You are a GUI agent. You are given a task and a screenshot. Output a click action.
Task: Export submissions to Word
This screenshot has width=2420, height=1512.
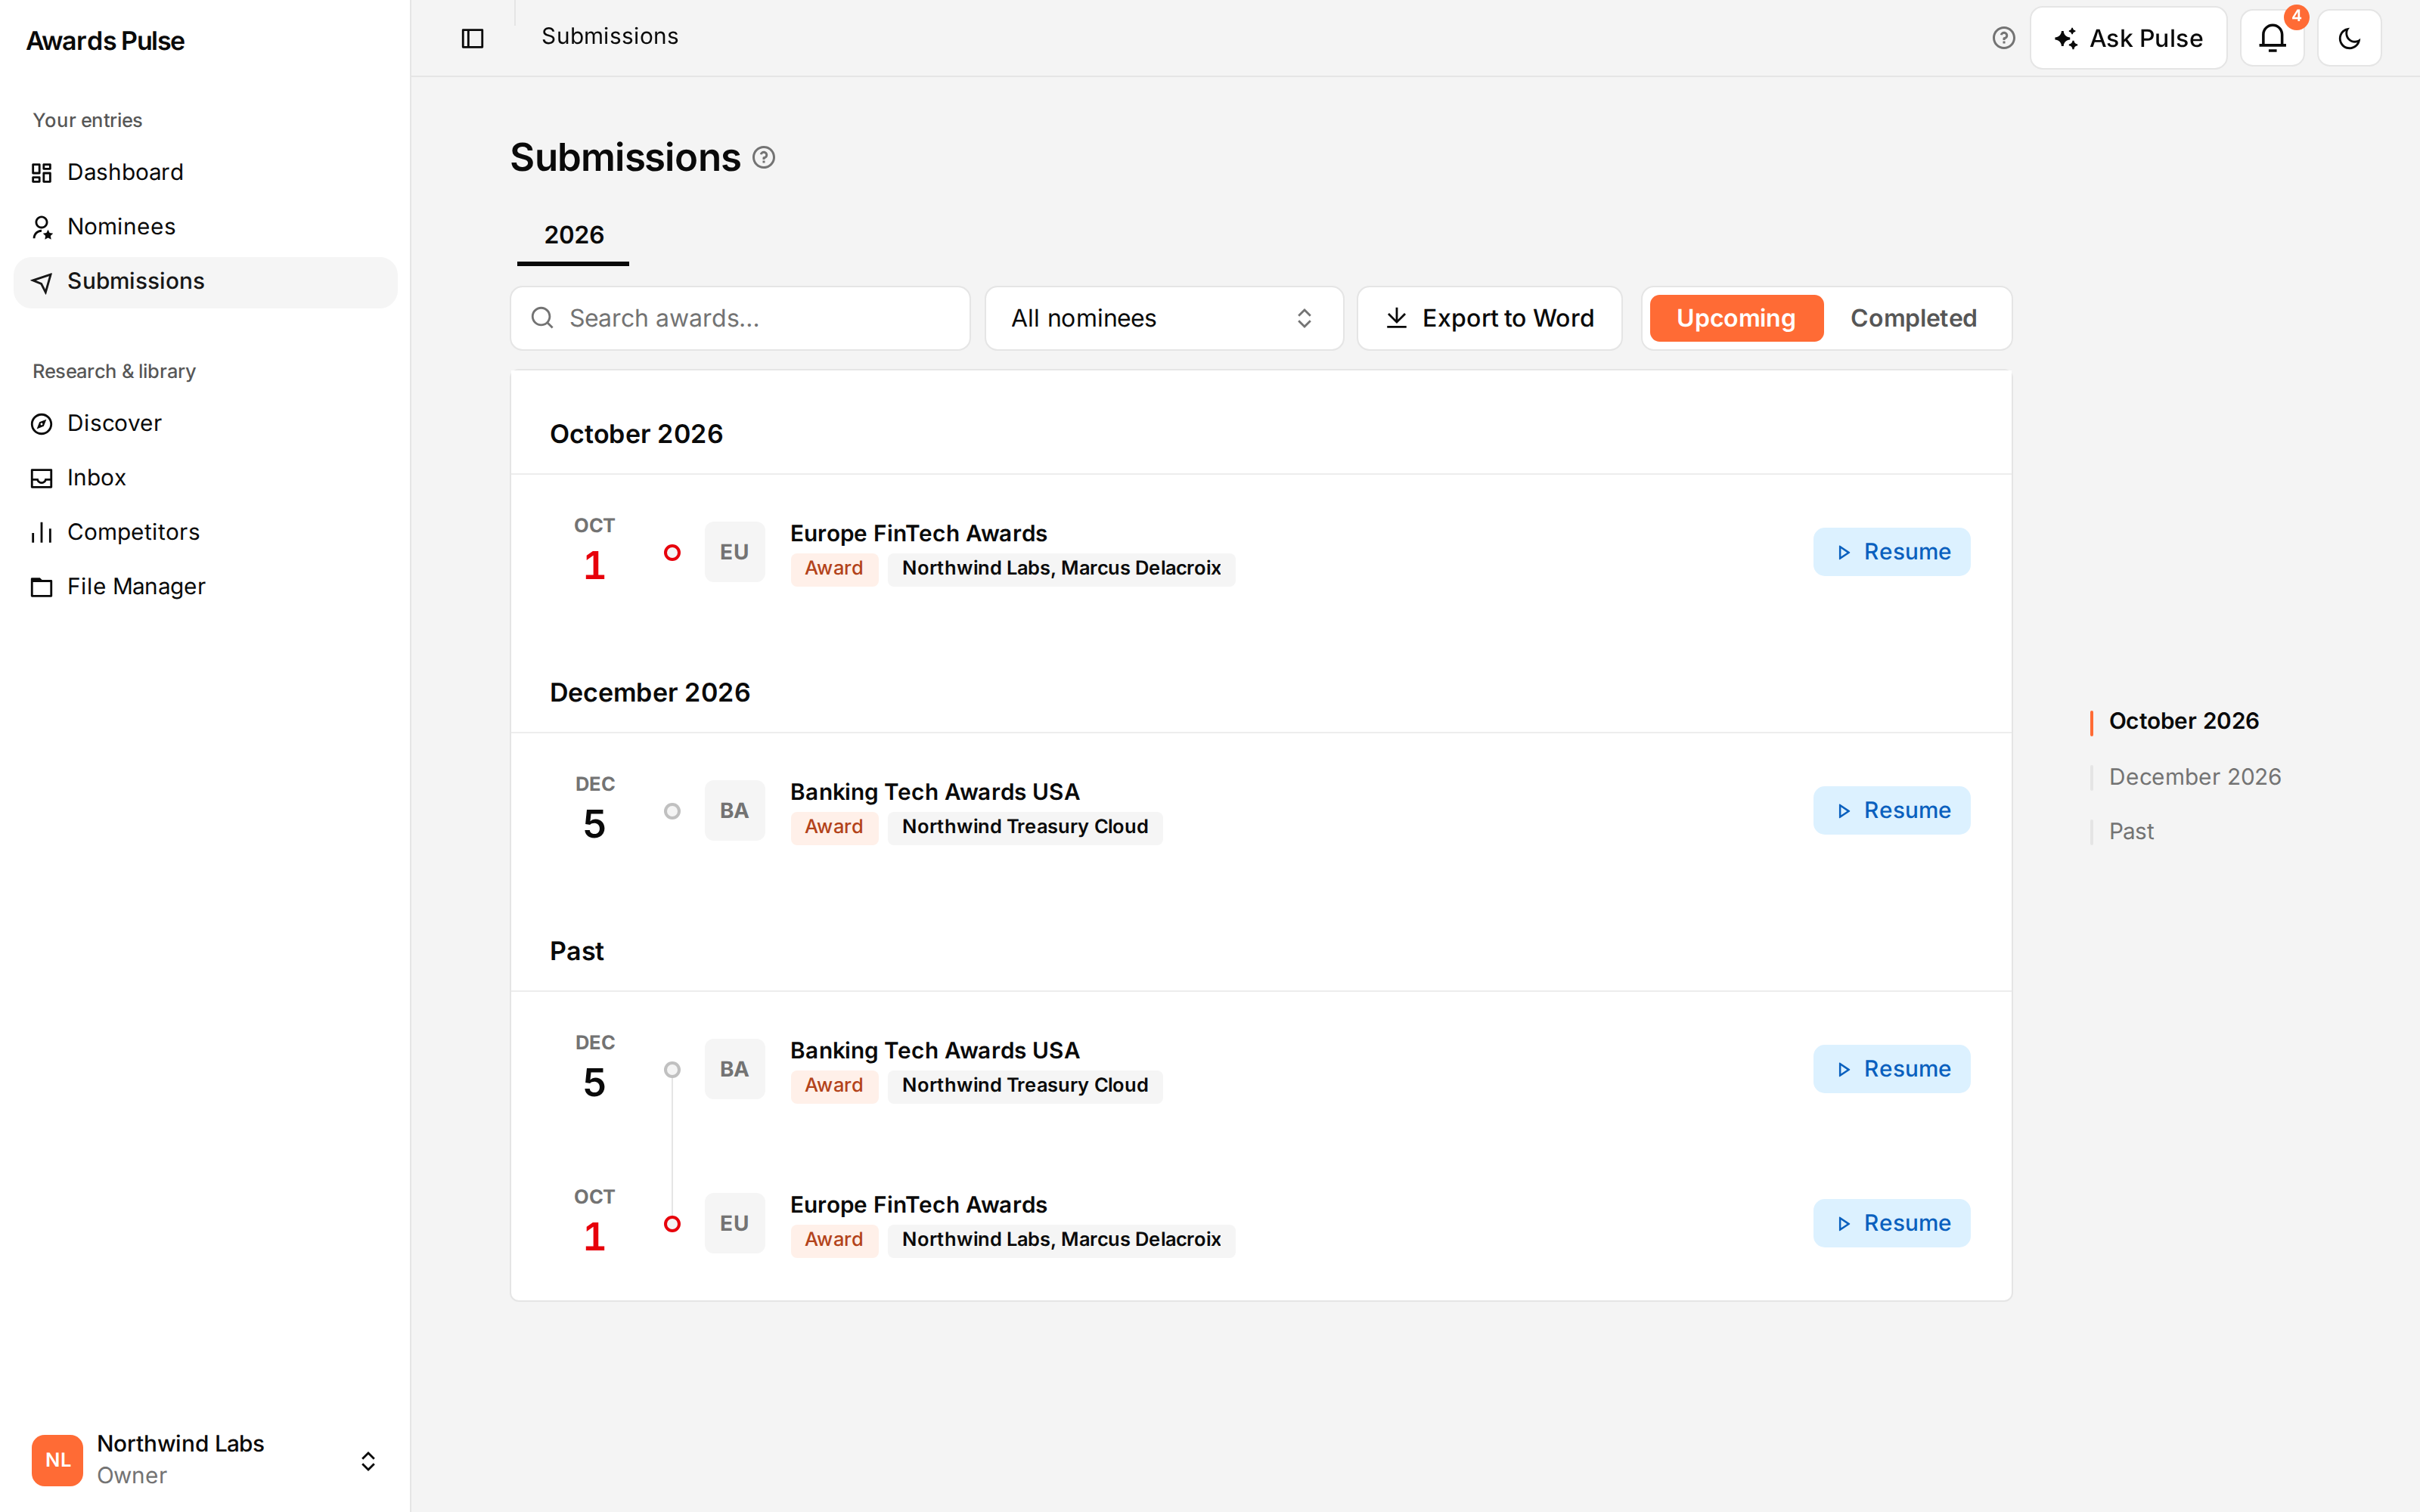point(1489,318)
